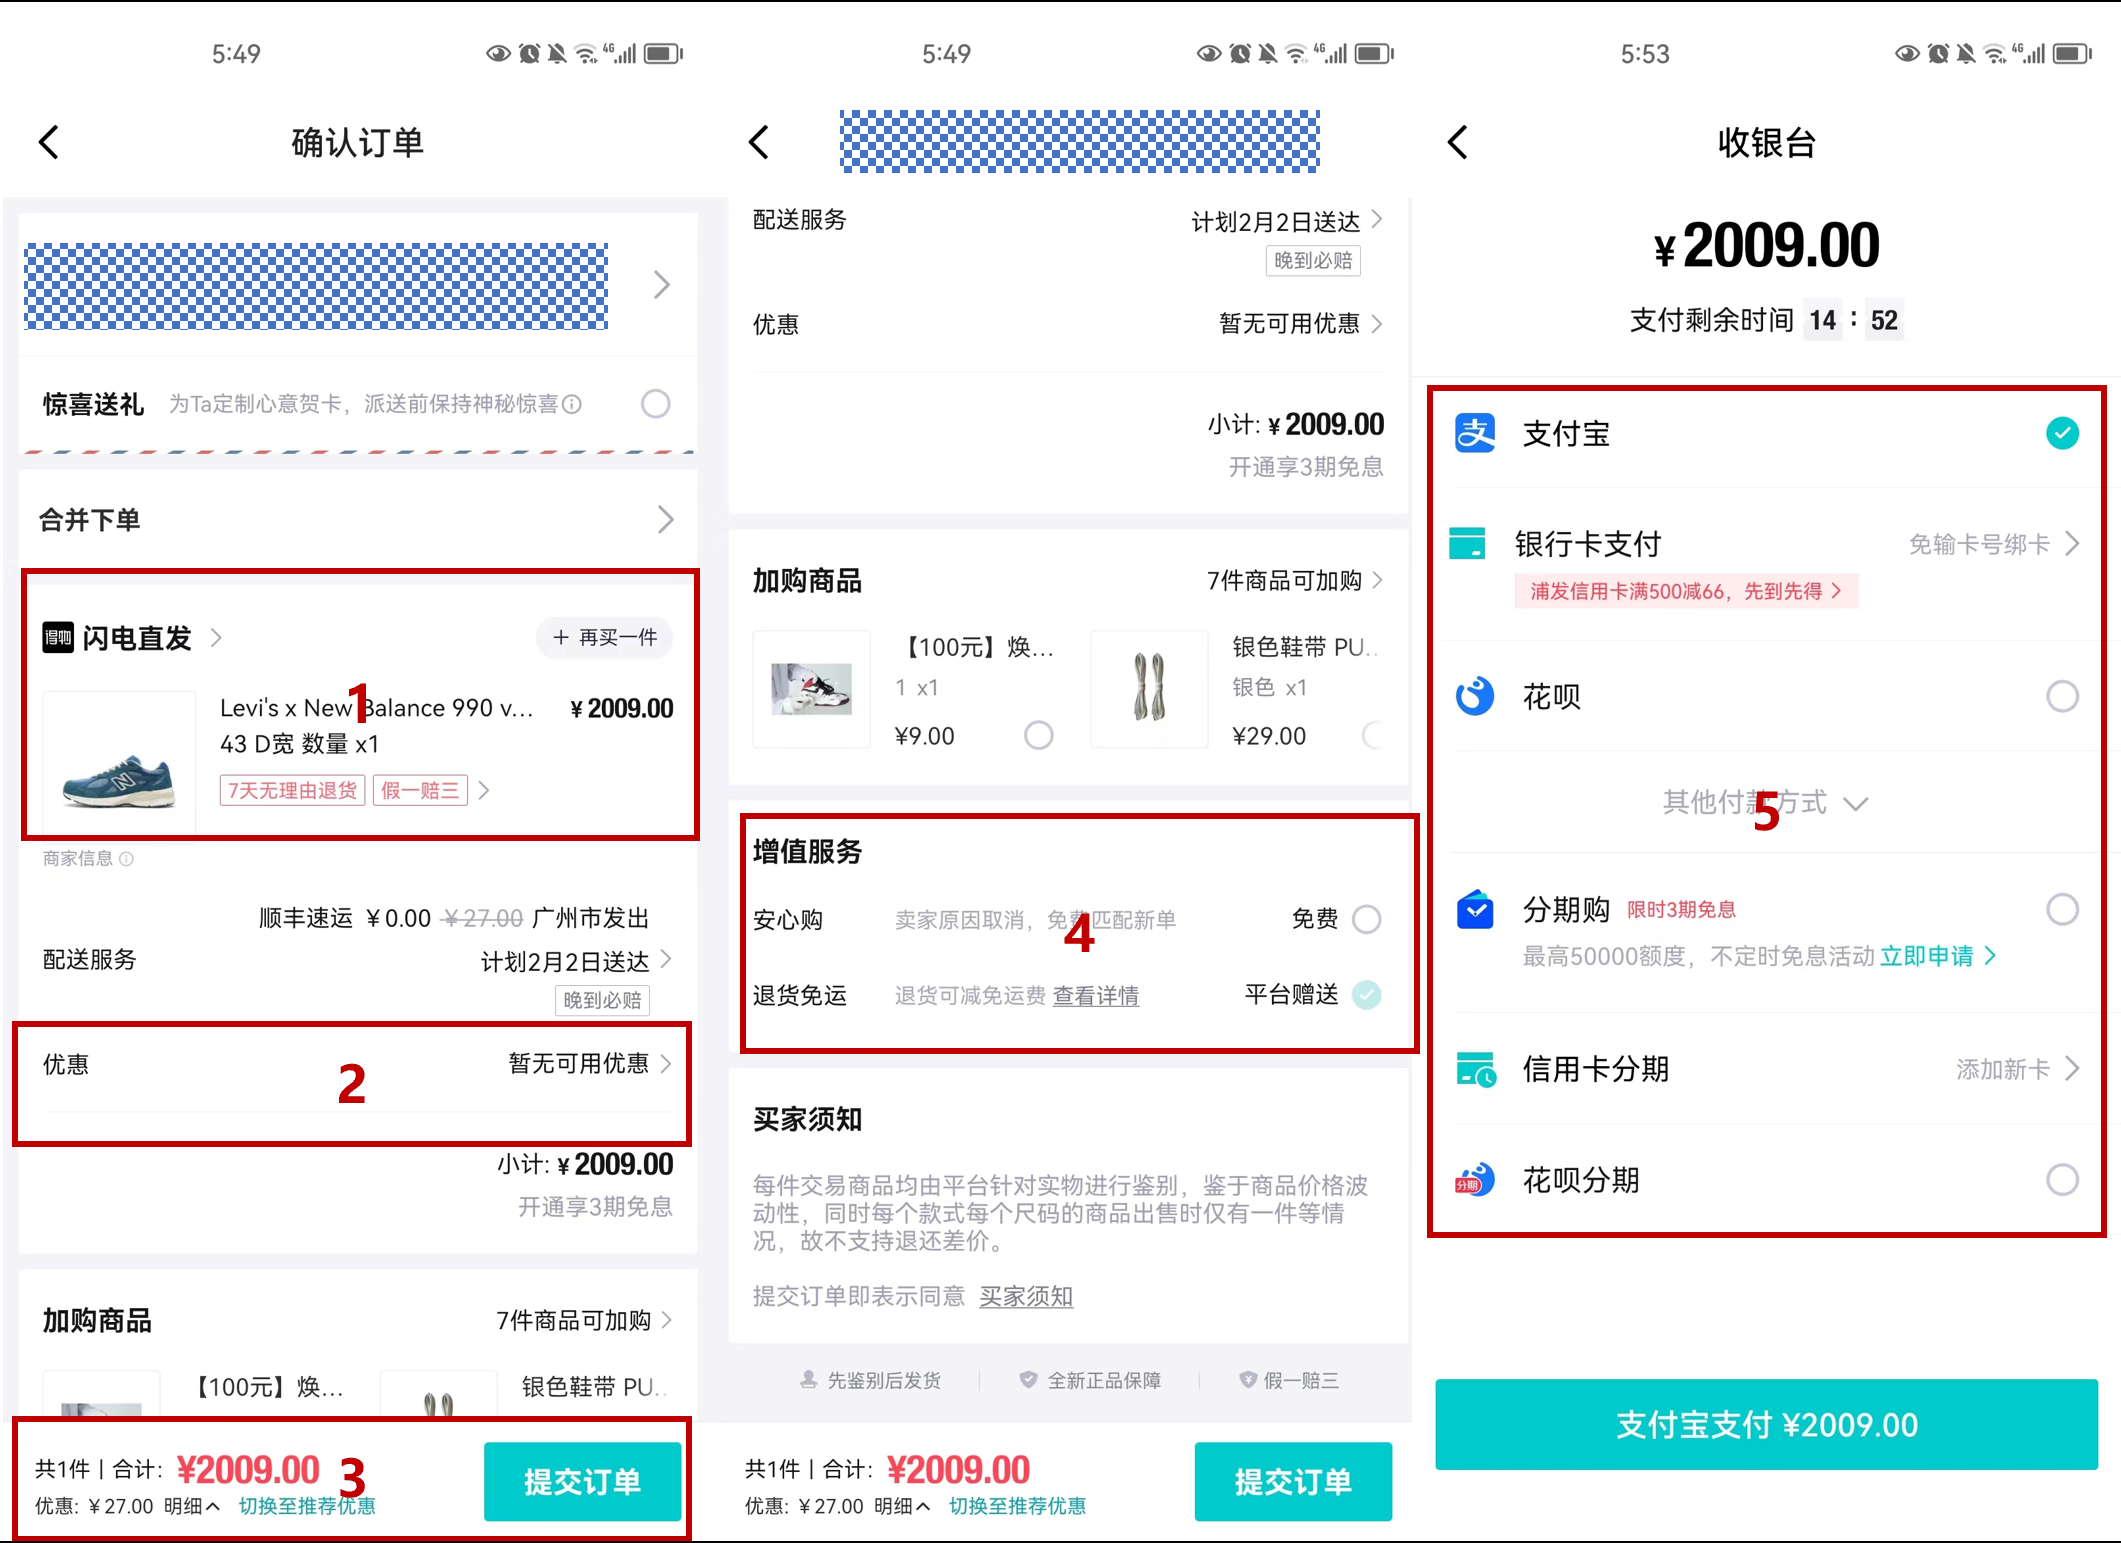This screenshot has width=2121, height=1543.
Task: Click the bank card payment (银行卡支付) icon
Action: (1470, 543)
